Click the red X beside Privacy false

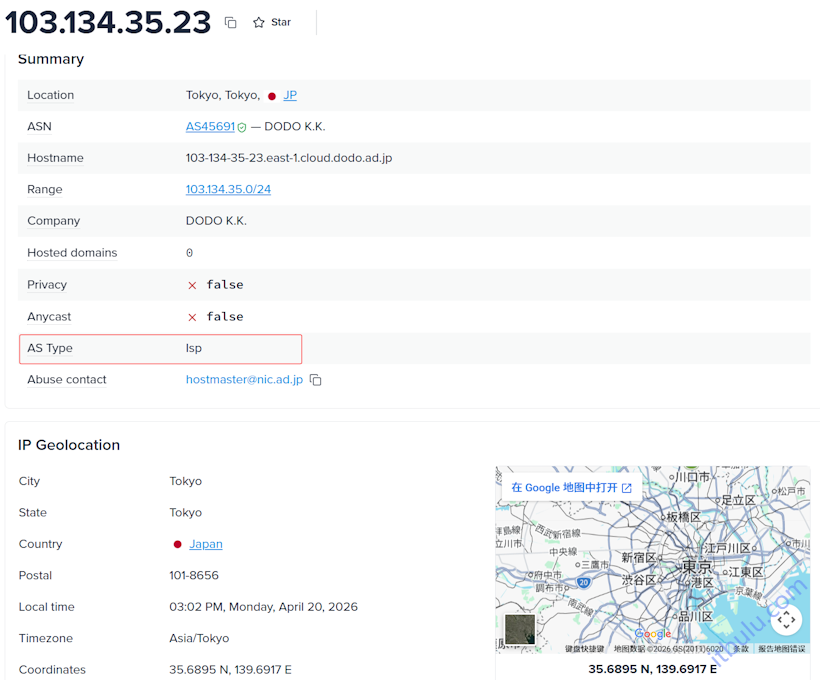193,284
